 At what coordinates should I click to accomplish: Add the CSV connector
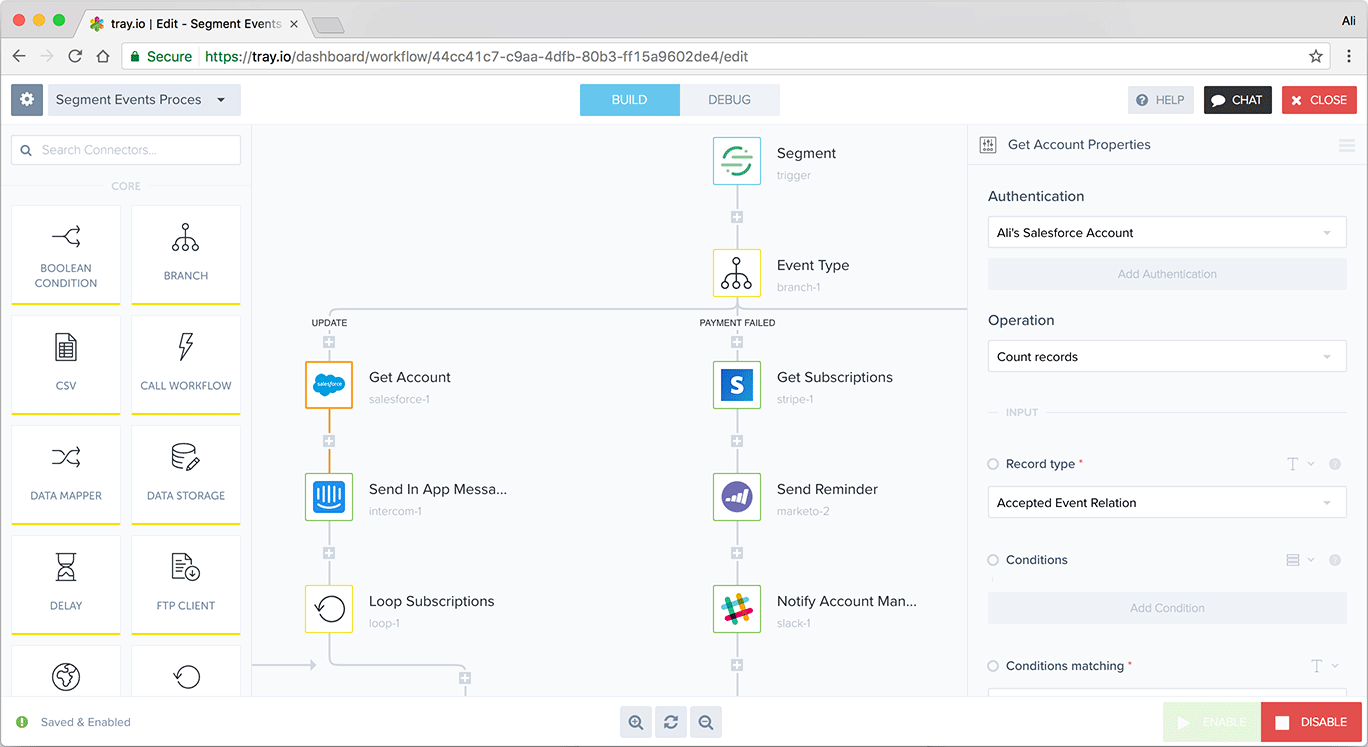[x=66, y=365]
